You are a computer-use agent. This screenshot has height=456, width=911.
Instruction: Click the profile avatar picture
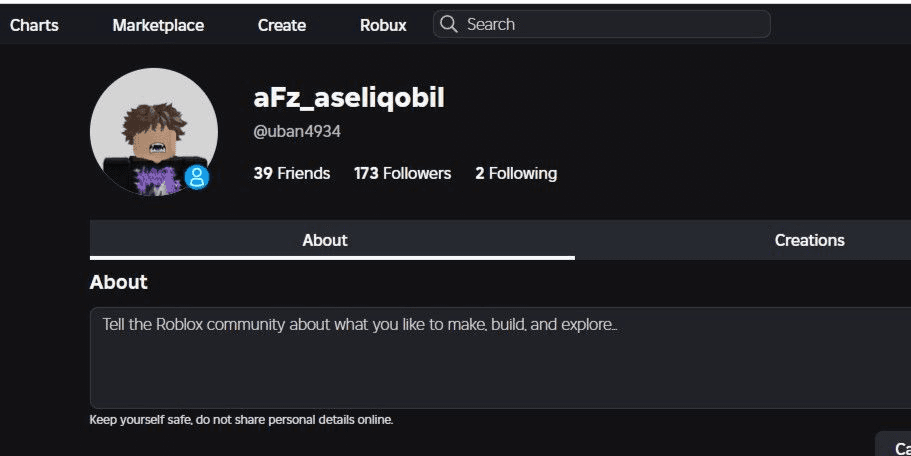coord(154,132)
